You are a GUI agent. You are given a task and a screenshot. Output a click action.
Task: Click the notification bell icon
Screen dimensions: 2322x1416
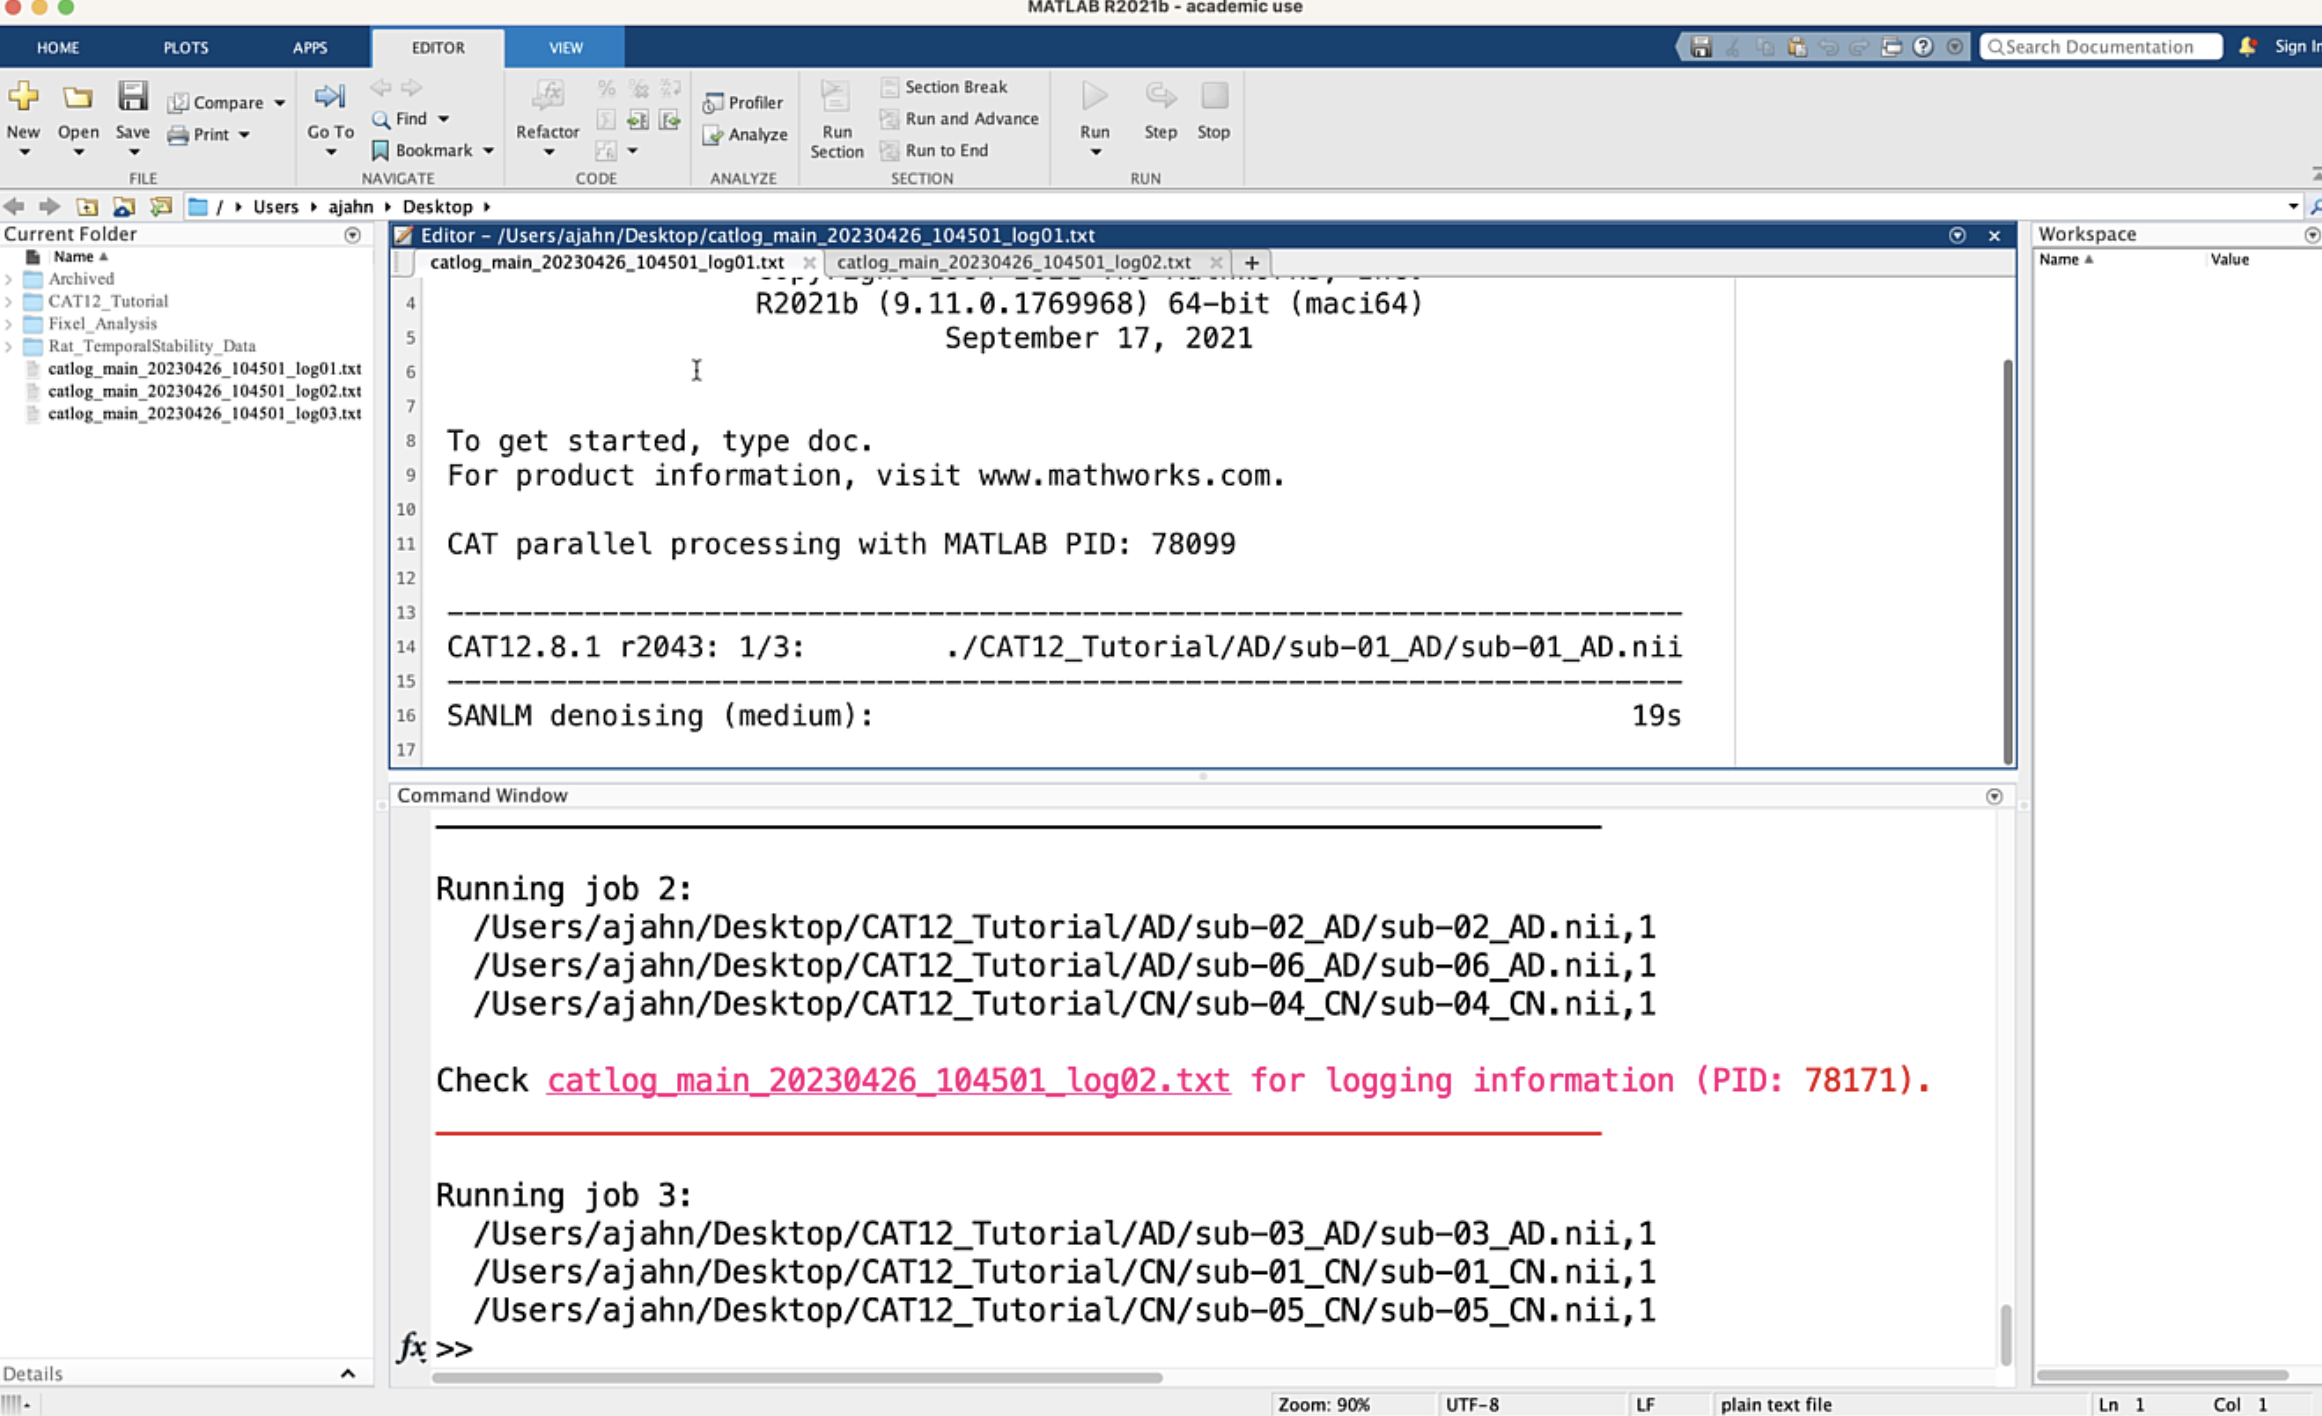[x=2246, y=47]
